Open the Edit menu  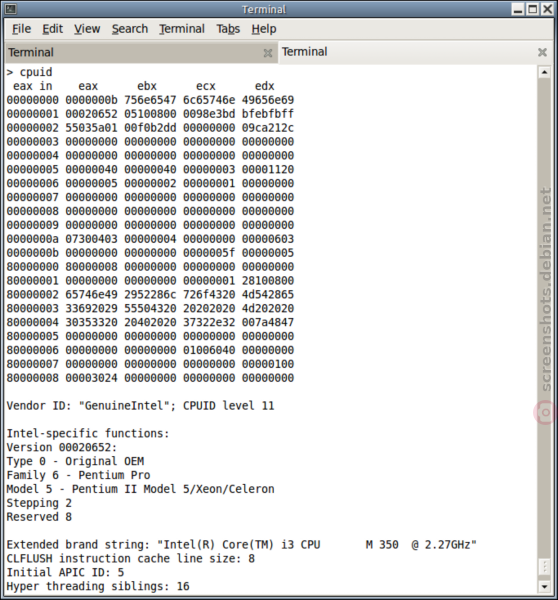[52, 29]
